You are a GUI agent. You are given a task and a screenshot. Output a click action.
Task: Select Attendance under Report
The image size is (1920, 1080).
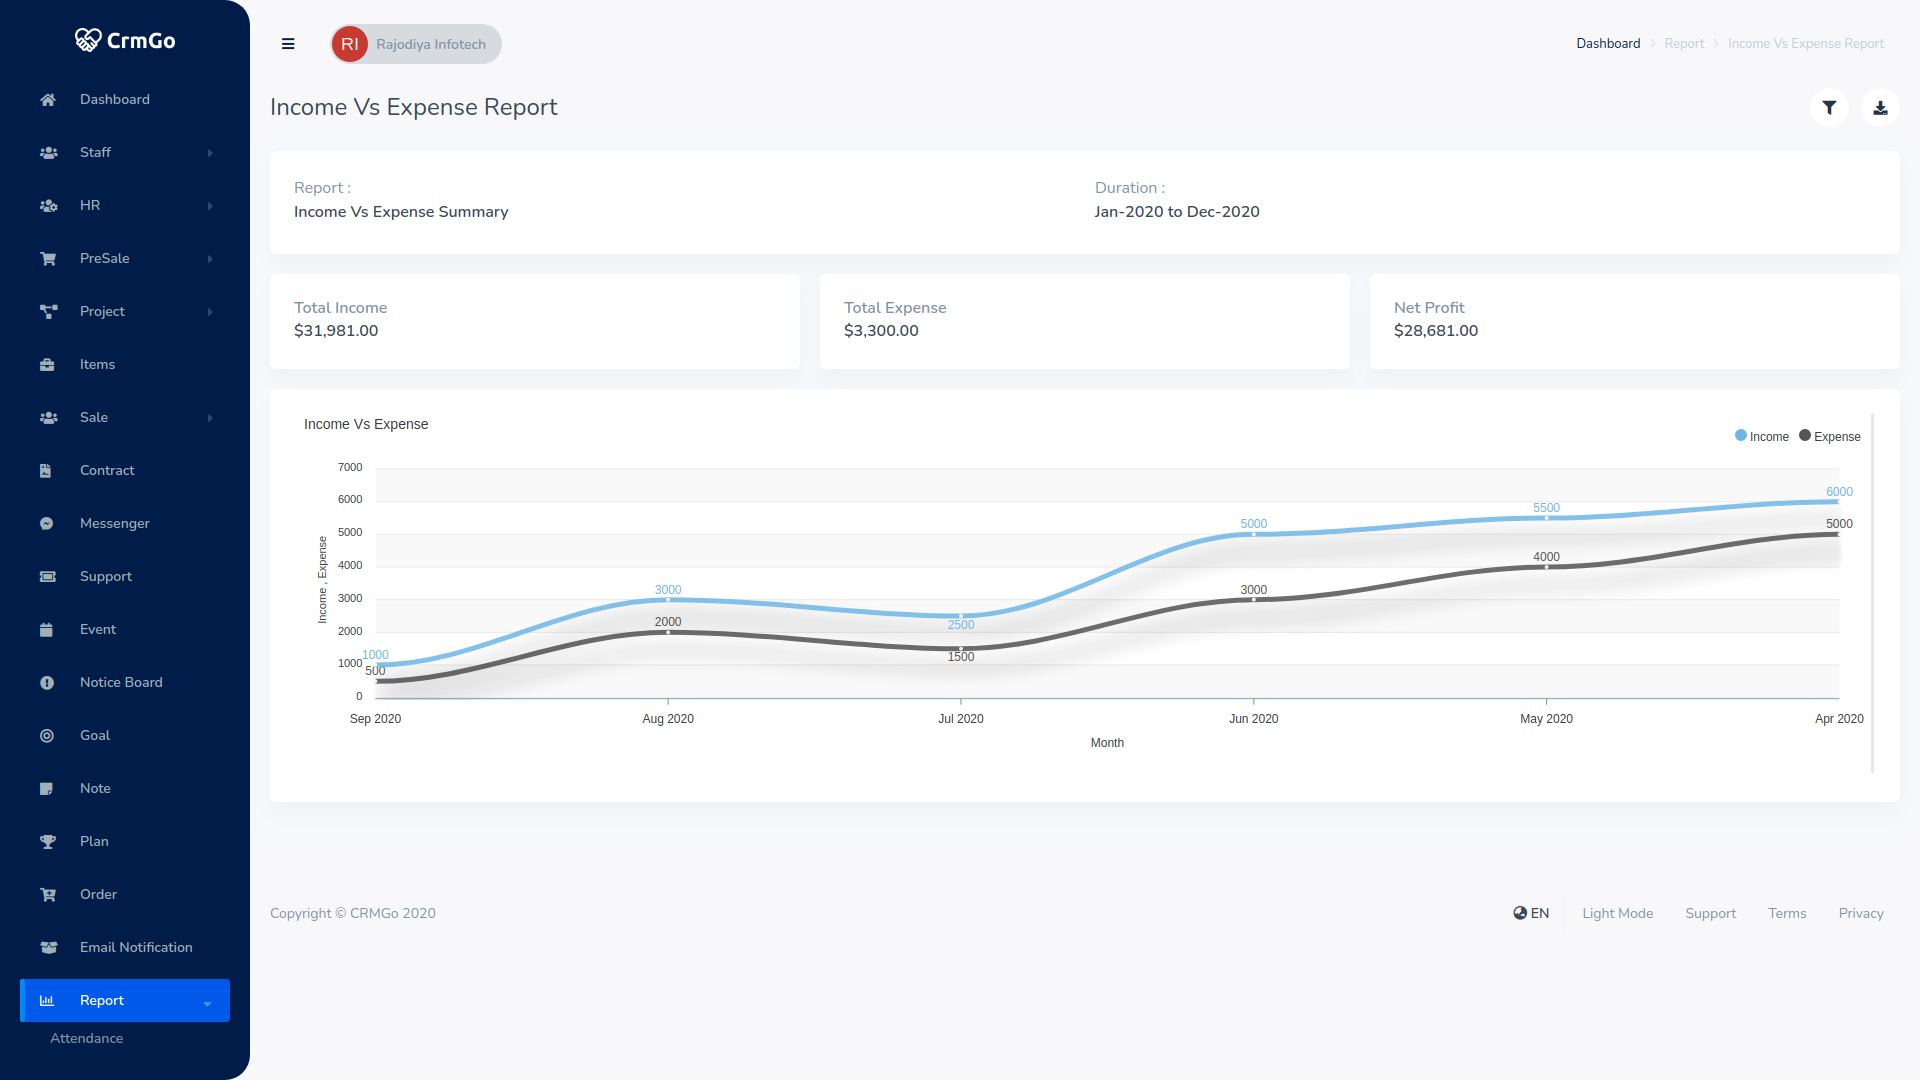coord(87,1038)
